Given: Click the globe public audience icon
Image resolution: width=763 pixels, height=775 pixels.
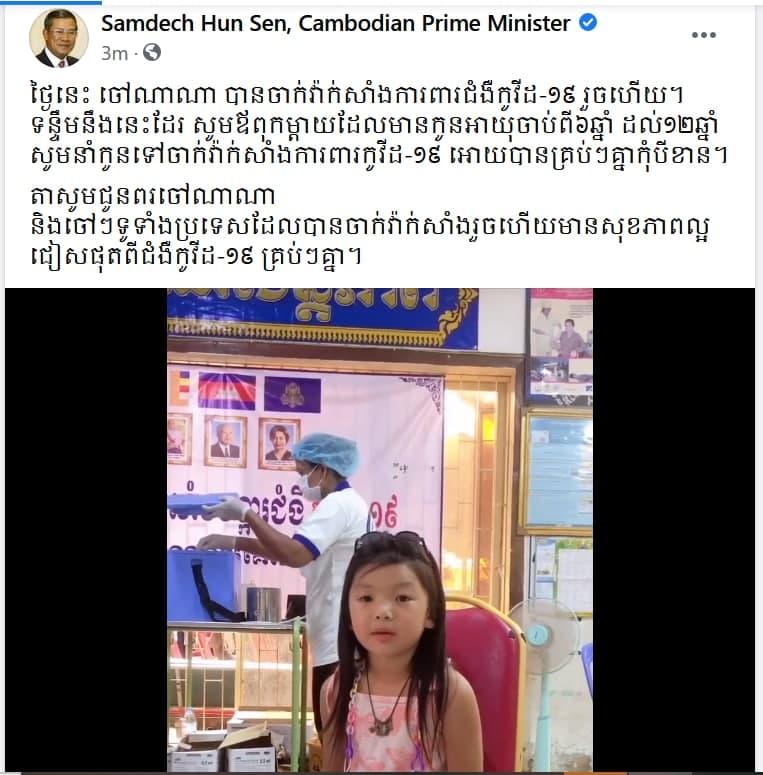Looking at the screenshot, I should [152, 52].
